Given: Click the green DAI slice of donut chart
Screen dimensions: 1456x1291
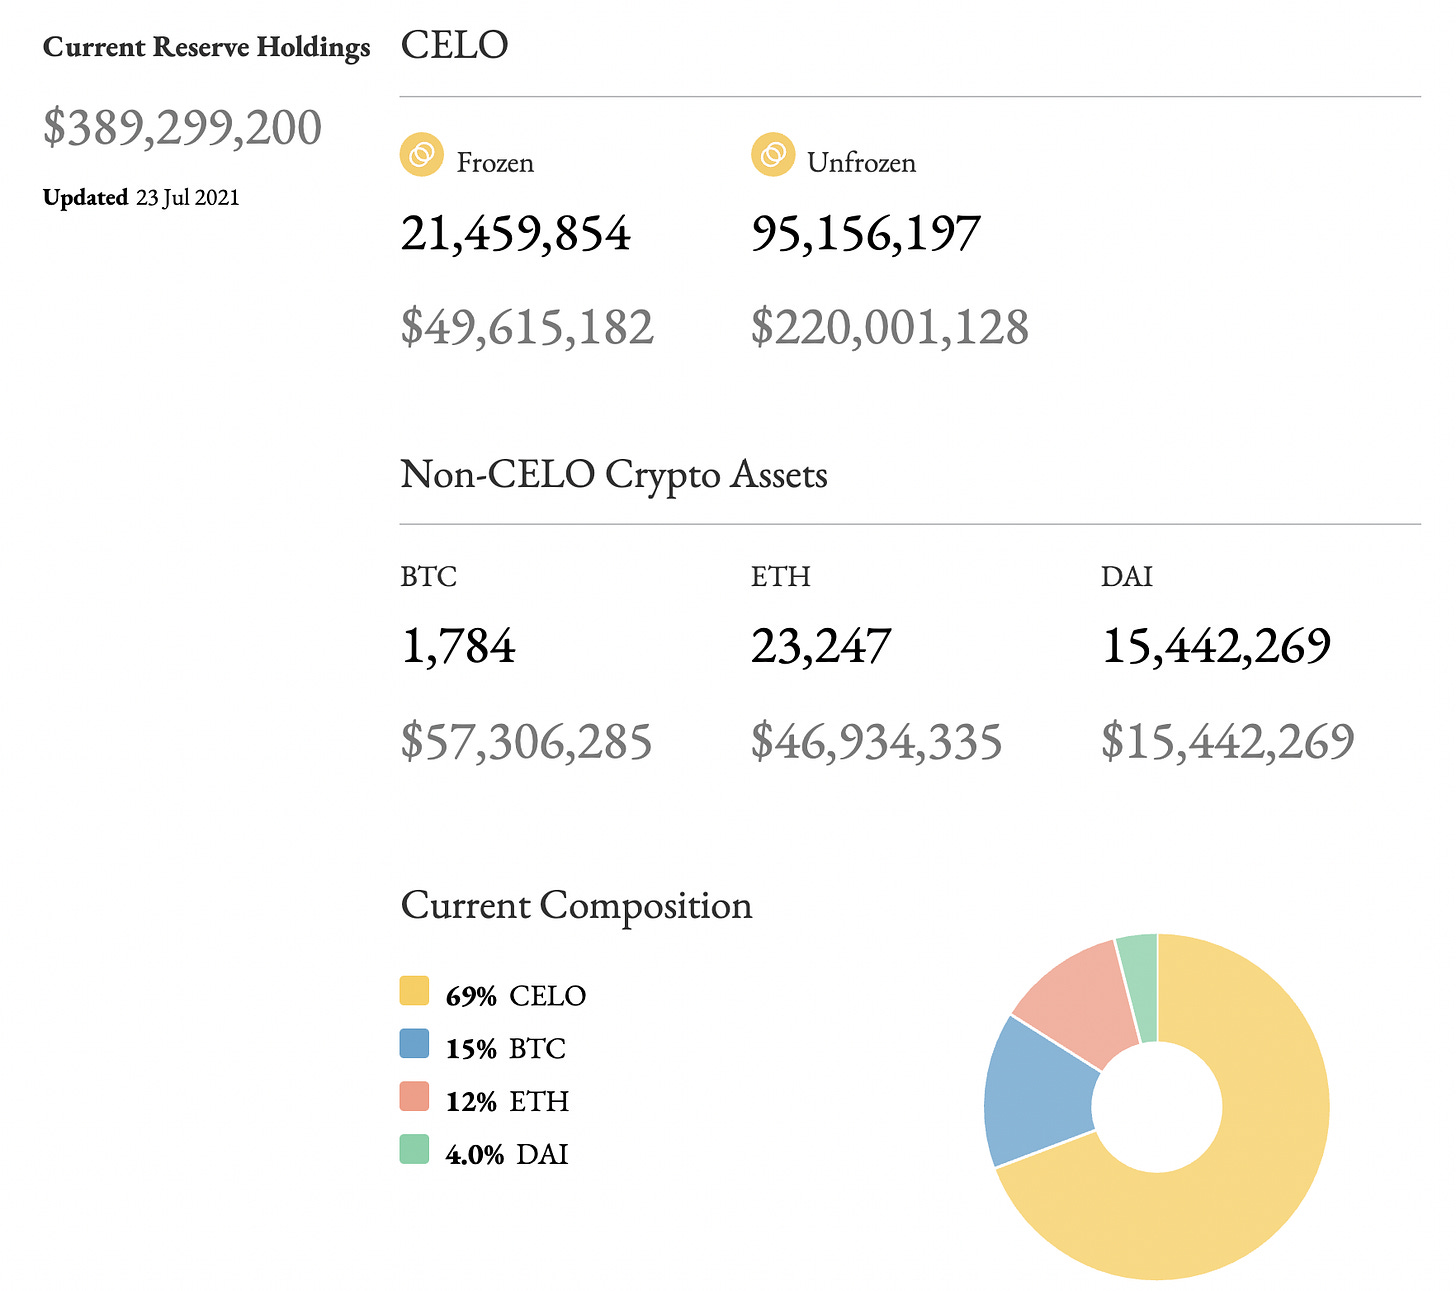Looking at the screenshot, I should coord(1140,985).
